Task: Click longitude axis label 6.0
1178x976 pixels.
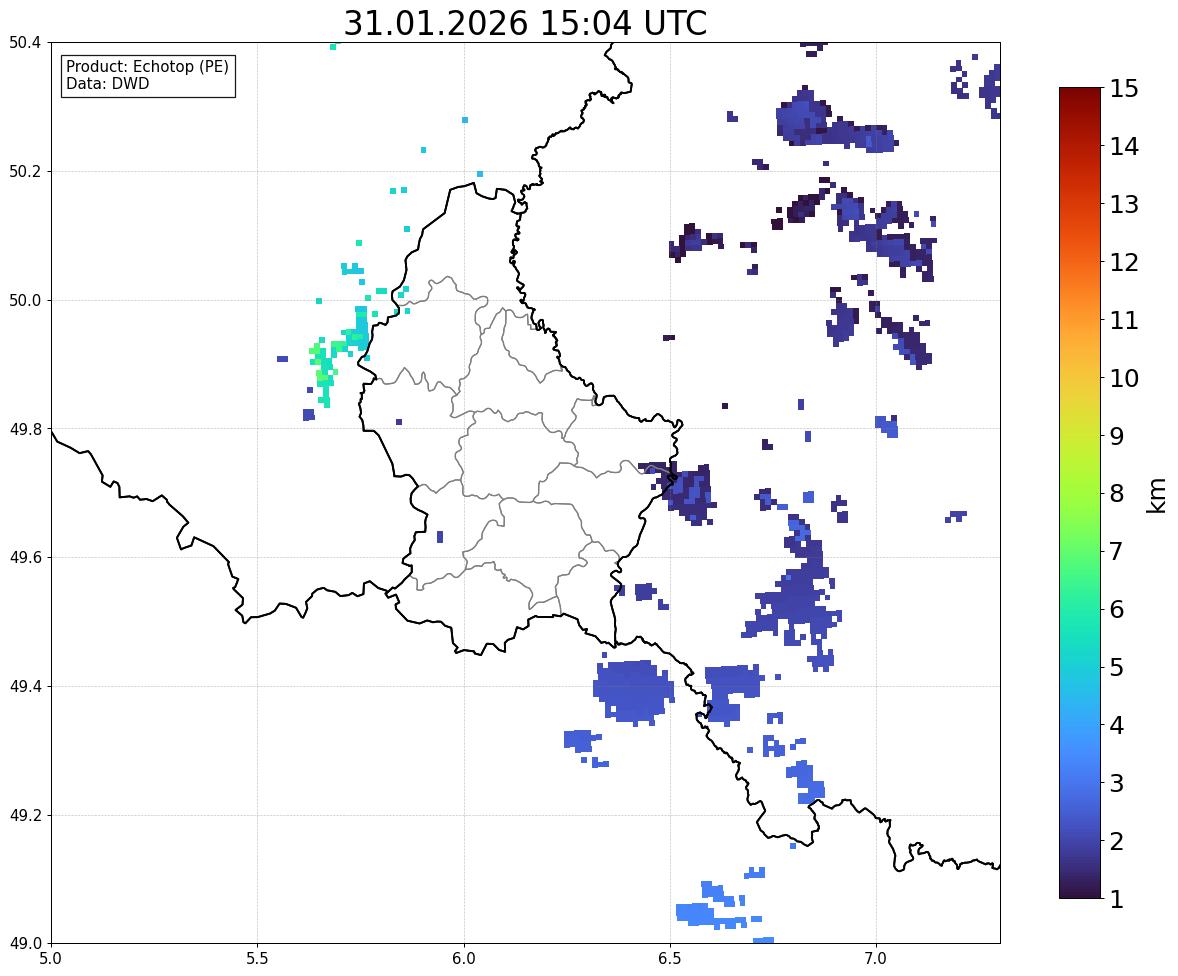Action: point(464,959)
